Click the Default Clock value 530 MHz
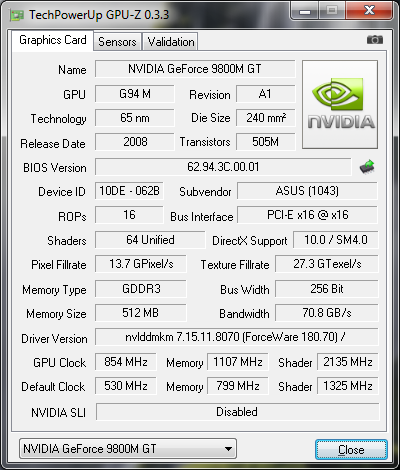The height and width of the screenshot is (470, 400). [126, 386]
